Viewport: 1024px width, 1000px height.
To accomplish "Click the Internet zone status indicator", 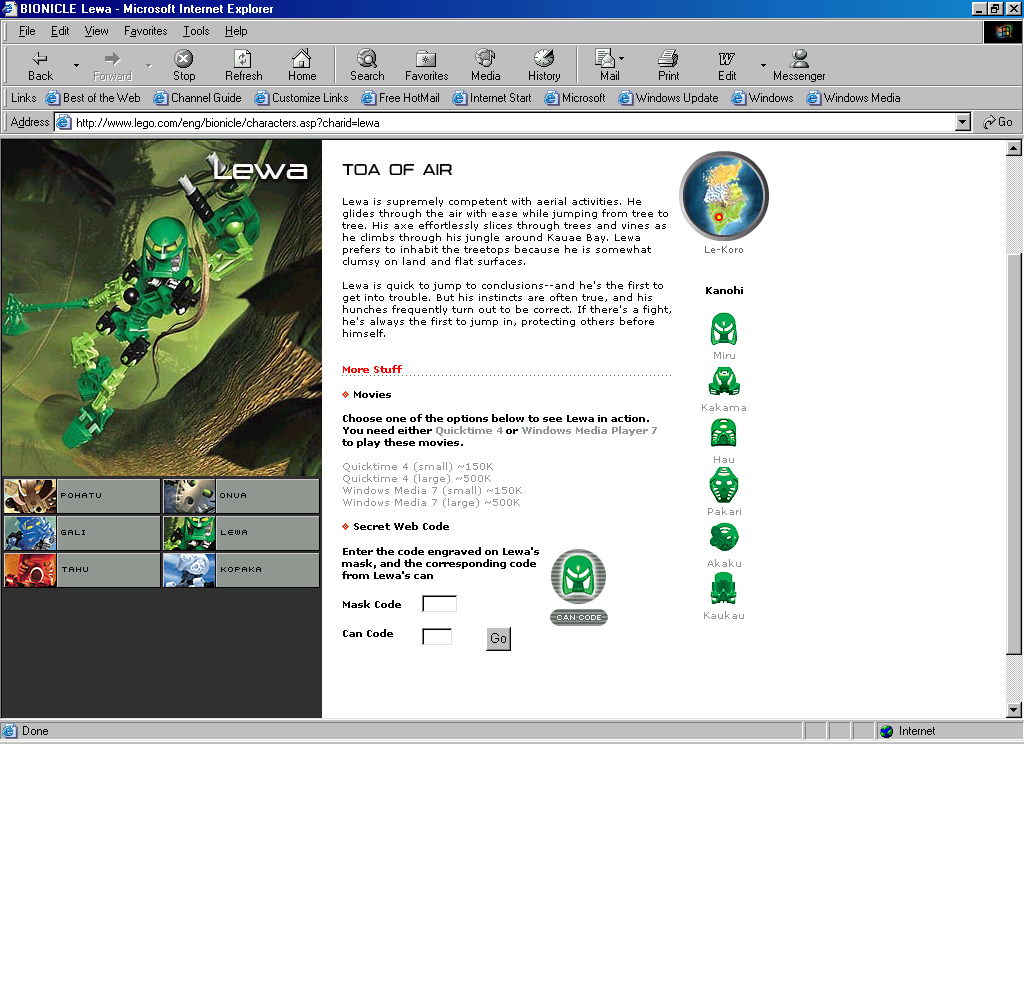I will point(948,732).
